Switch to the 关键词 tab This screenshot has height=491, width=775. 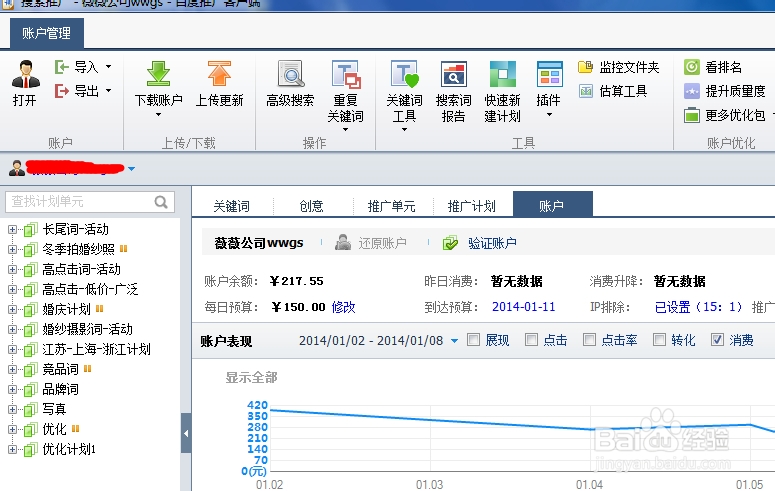[x=231, y=206]
